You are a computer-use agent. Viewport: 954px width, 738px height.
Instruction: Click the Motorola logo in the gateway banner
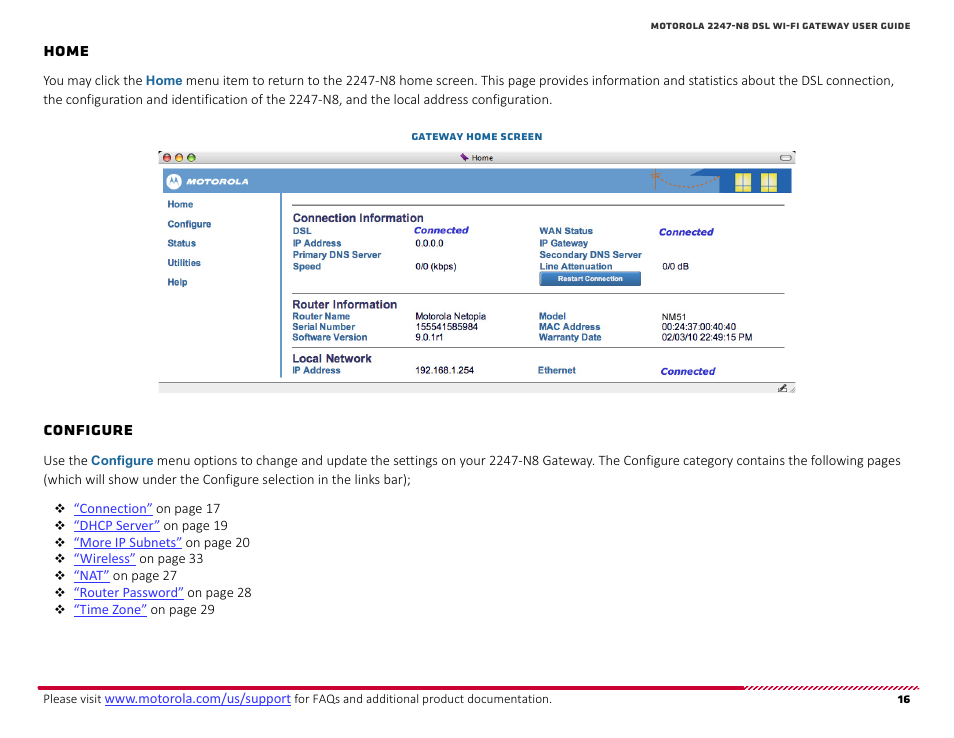click(x=208, y=181)
